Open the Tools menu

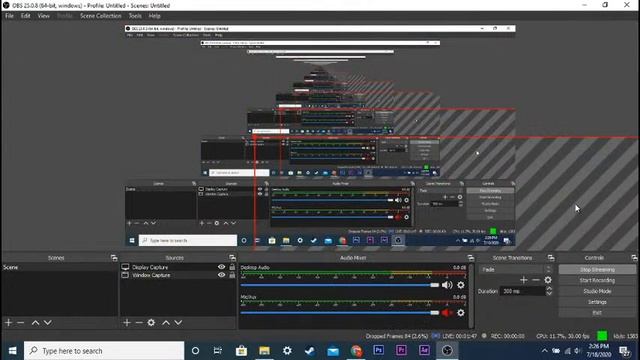pos(135,16)
